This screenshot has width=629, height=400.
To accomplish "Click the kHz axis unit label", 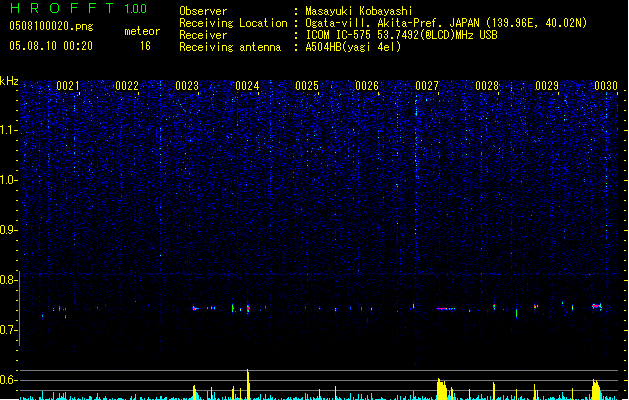I will coord(9,81).
